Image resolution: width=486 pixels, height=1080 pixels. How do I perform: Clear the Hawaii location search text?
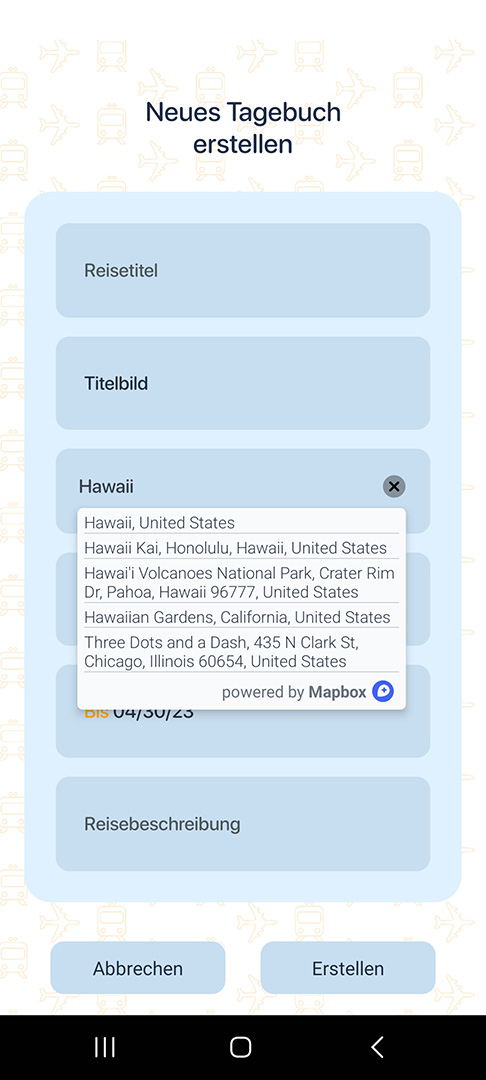(394, 486)
